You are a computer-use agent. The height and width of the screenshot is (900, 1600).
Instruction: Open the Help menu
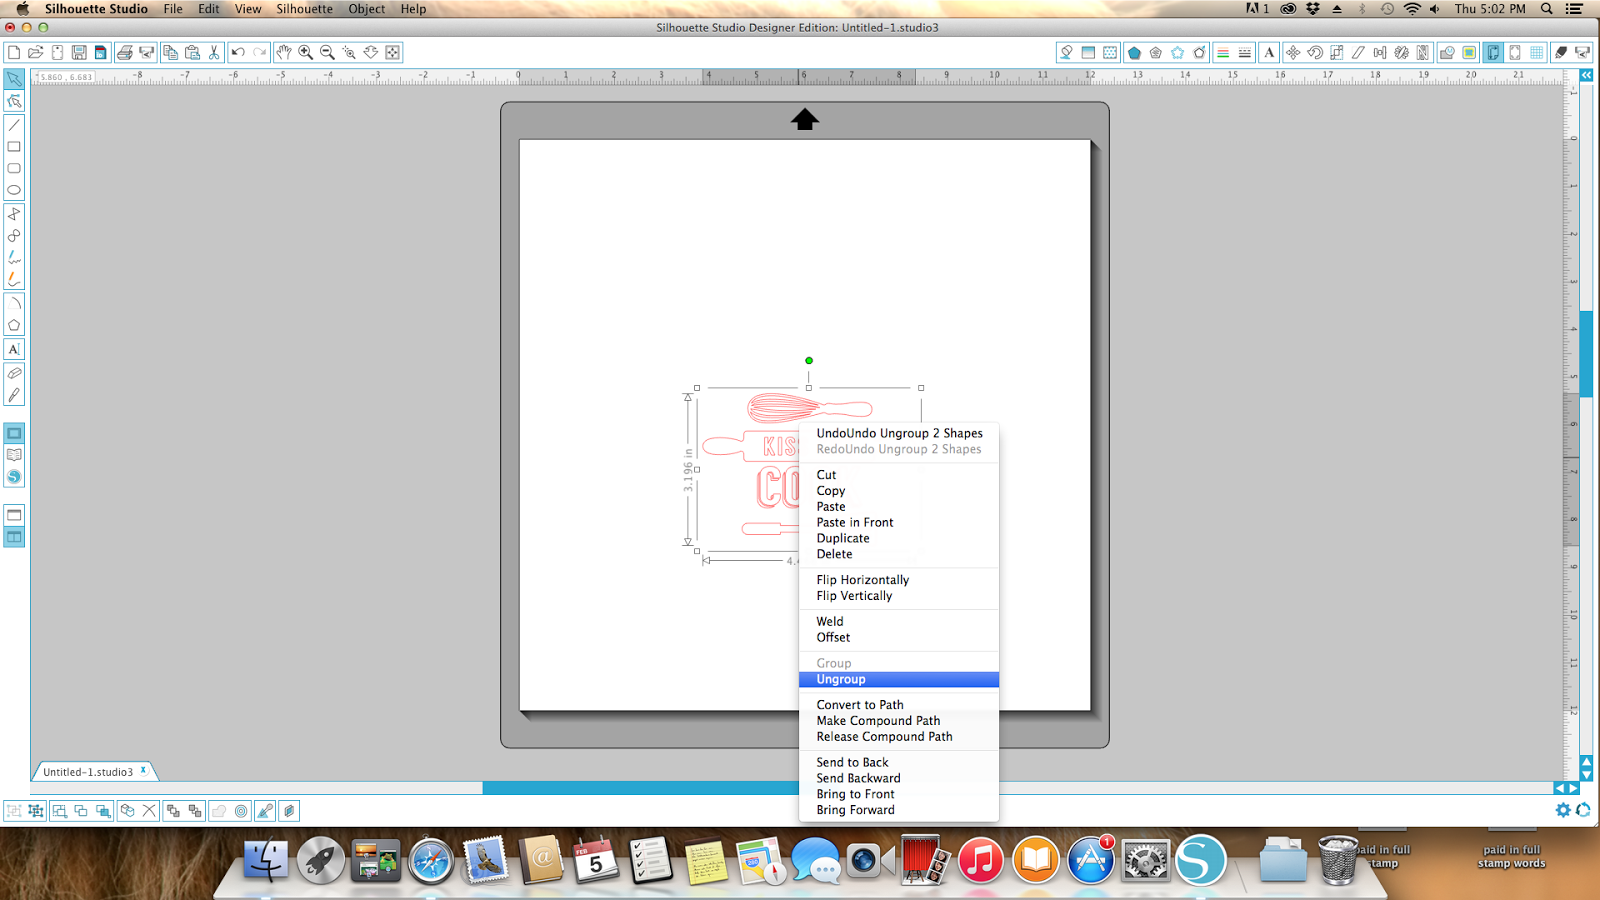(x=413, y=9)
